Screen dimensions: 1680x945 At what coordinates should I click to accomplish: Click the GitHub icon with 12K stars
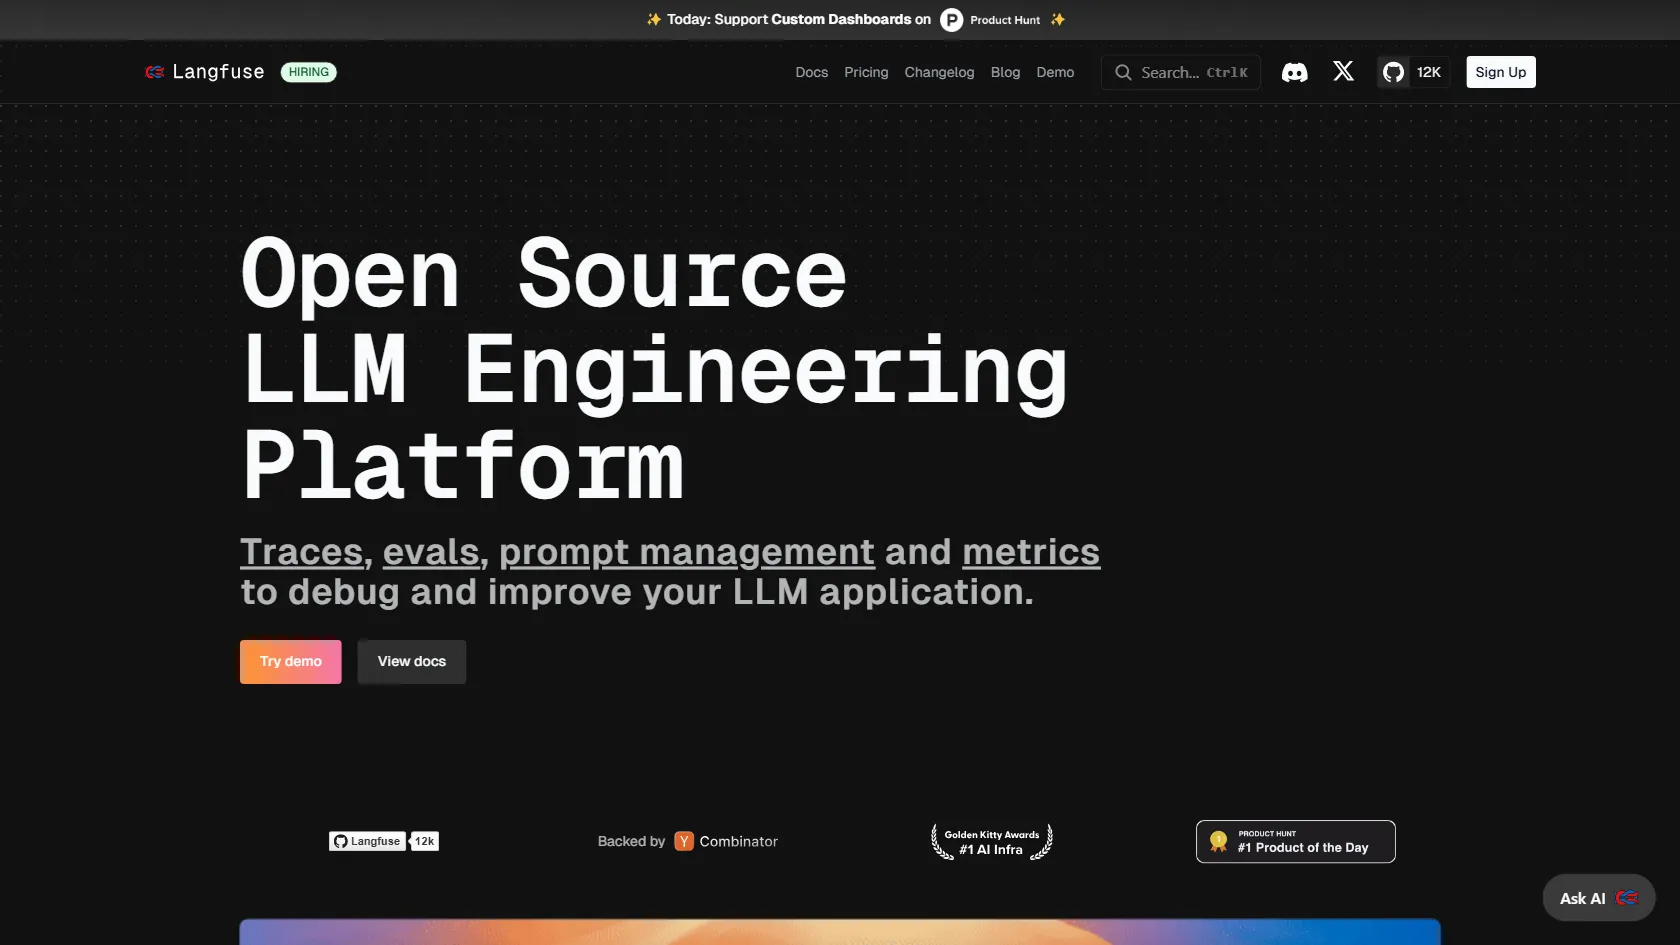[x=1412, y=72]
